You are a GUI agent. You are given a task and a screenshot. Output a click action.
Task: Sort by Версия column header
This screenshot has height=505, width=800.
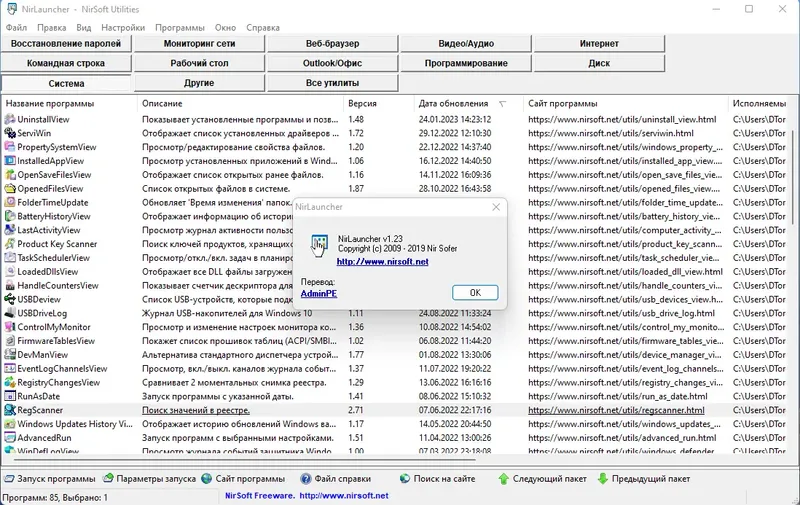(x=379, y=104)
